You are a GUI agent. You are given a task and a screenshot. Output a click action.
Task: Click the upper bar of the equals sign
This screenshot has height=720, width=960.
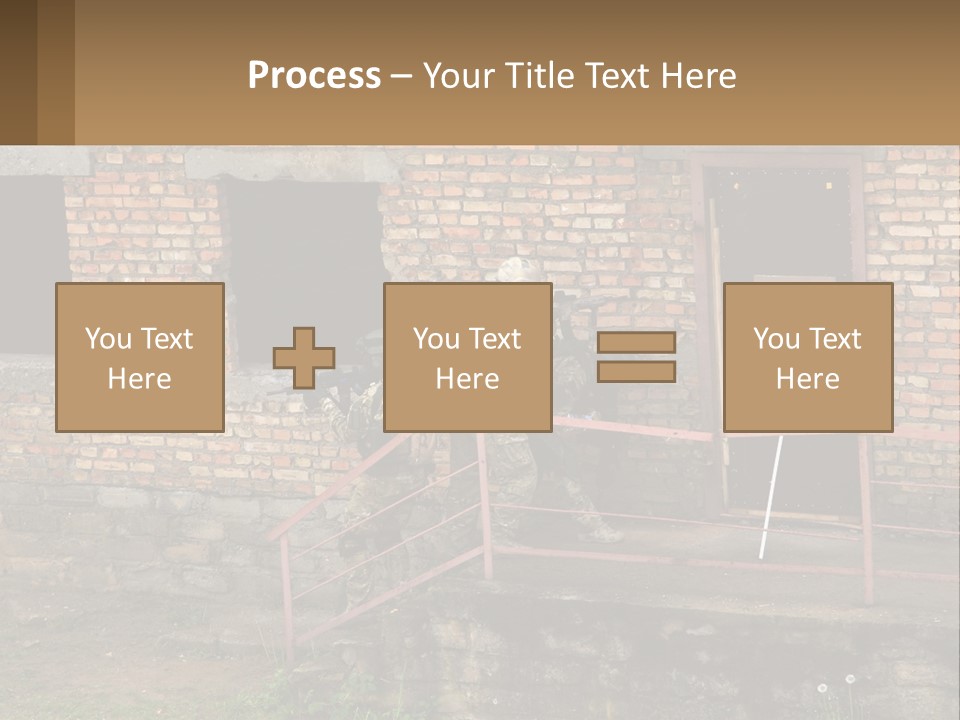coord(636,343)
